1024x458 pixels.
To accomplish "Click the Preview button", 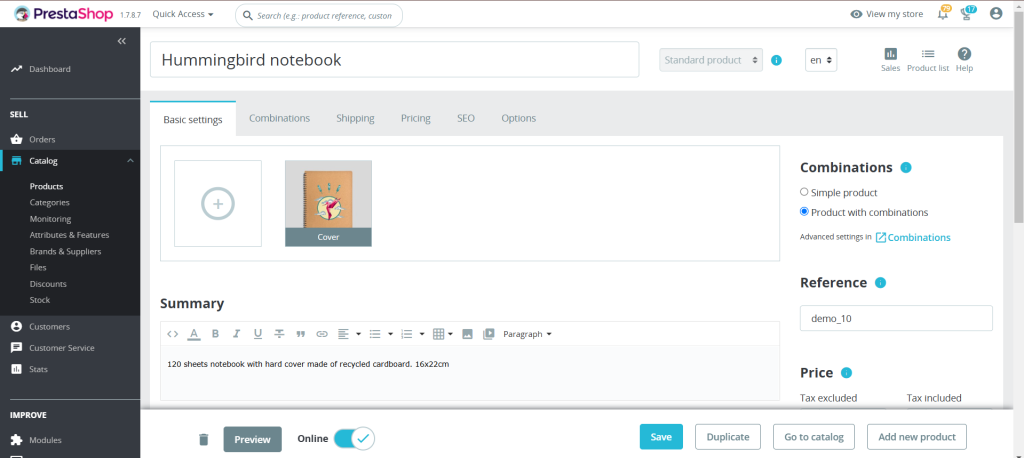I will (253, 439).
